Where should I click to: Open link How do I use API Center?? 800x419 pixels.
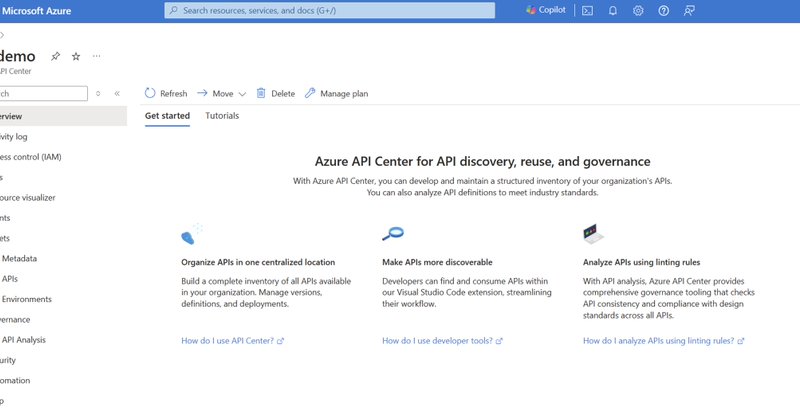pos(232,341)
